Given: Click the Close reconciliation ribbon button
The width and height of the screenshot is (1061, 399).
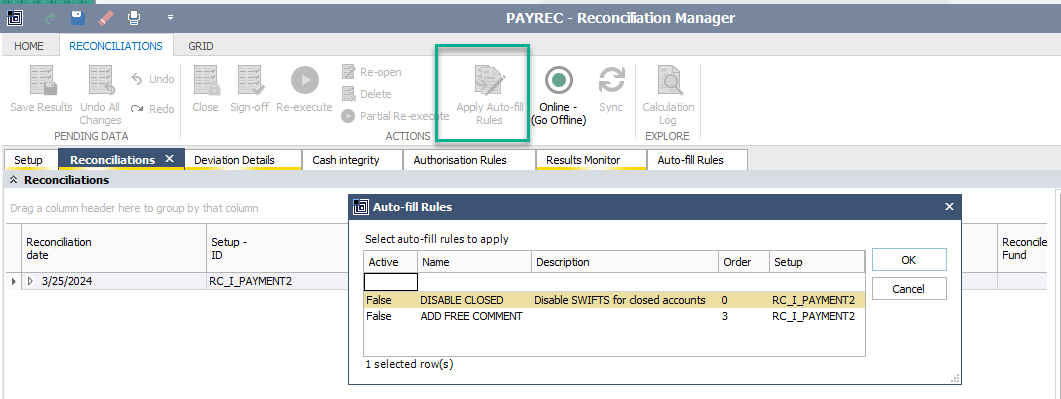Looking at the screenshot, I should [205, 89].
